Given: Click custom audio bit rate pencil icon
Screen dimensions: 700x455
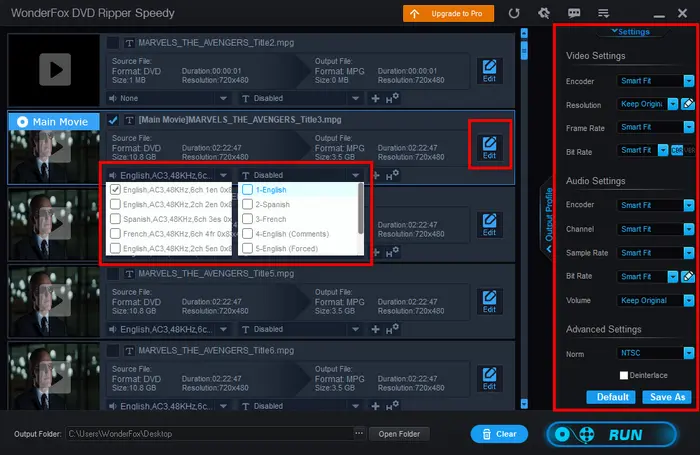Looking at the screenshot, I should 688,276.
